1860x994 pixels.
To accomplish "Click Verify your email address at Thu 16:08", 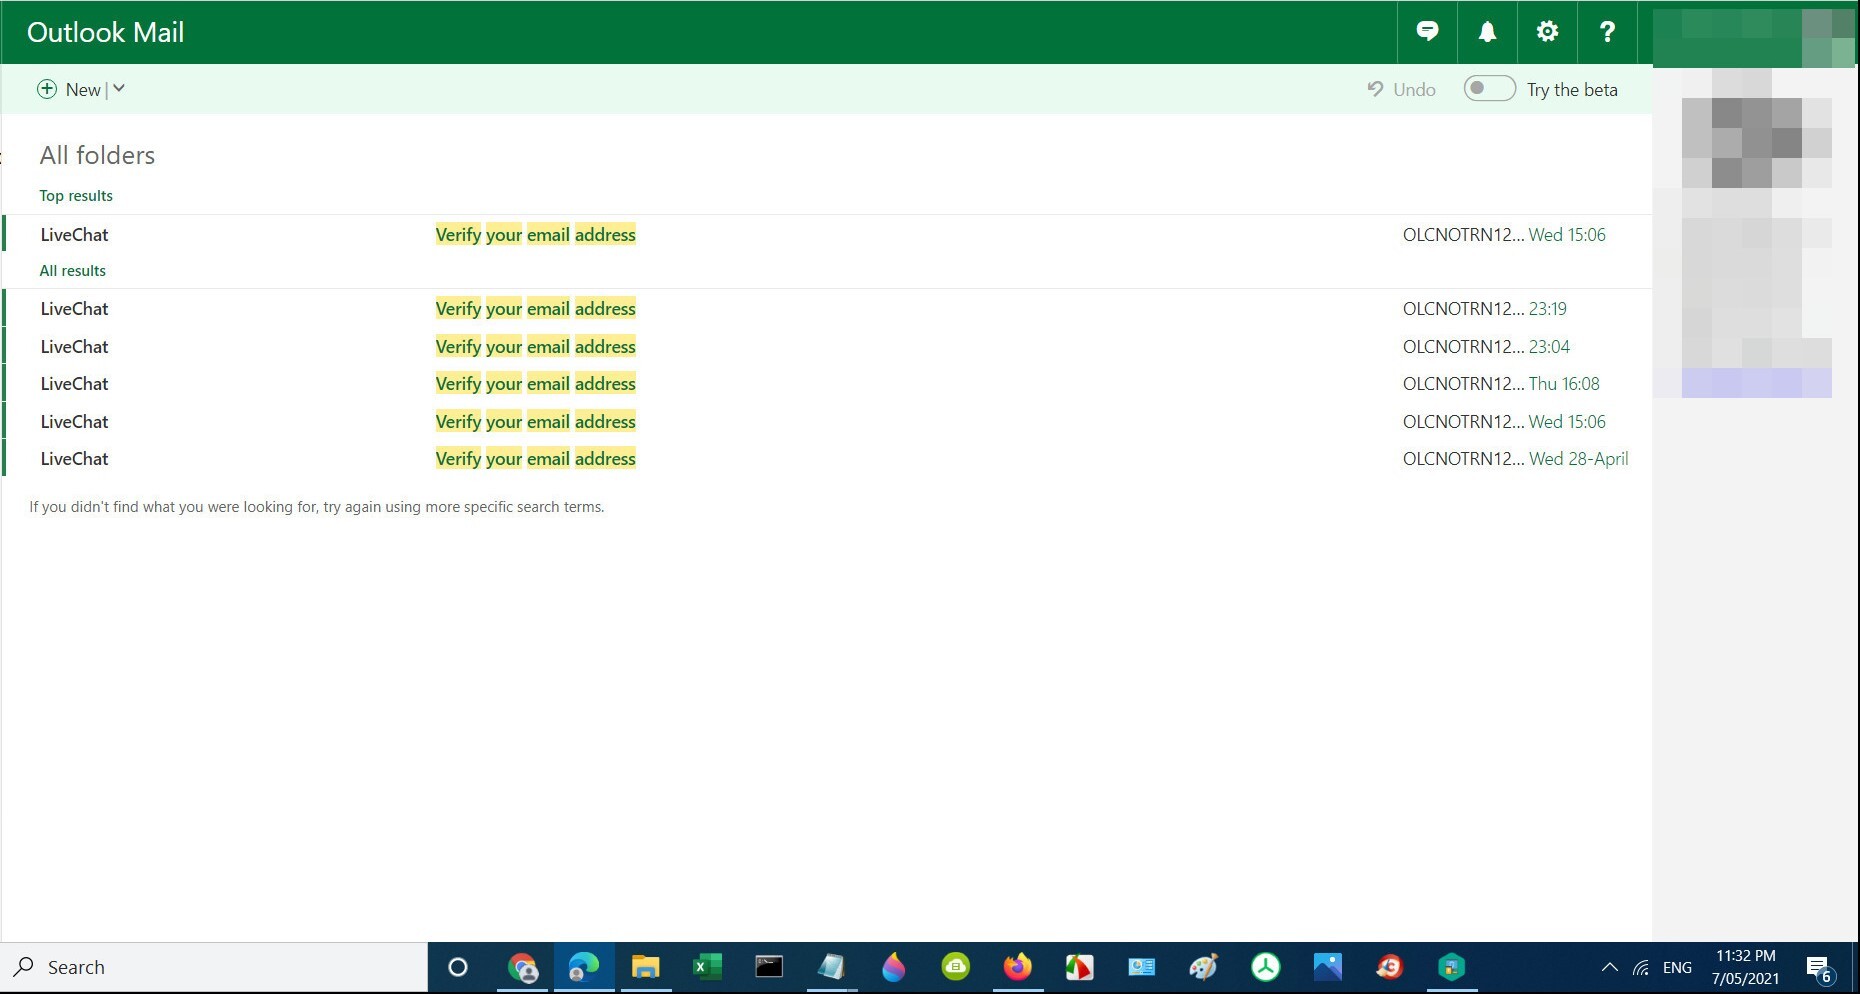I will (536, 384).
